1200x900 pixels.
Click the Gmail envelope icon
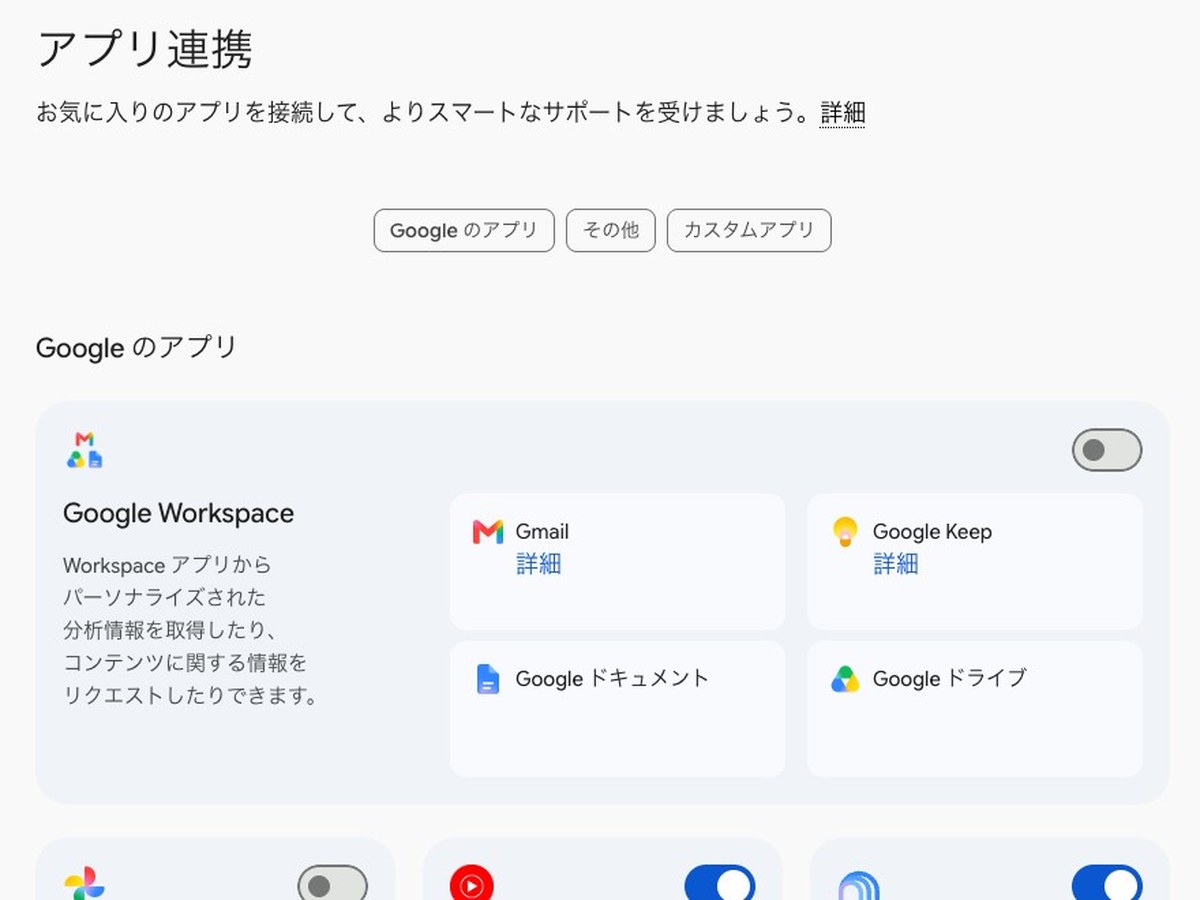(487, 532)
